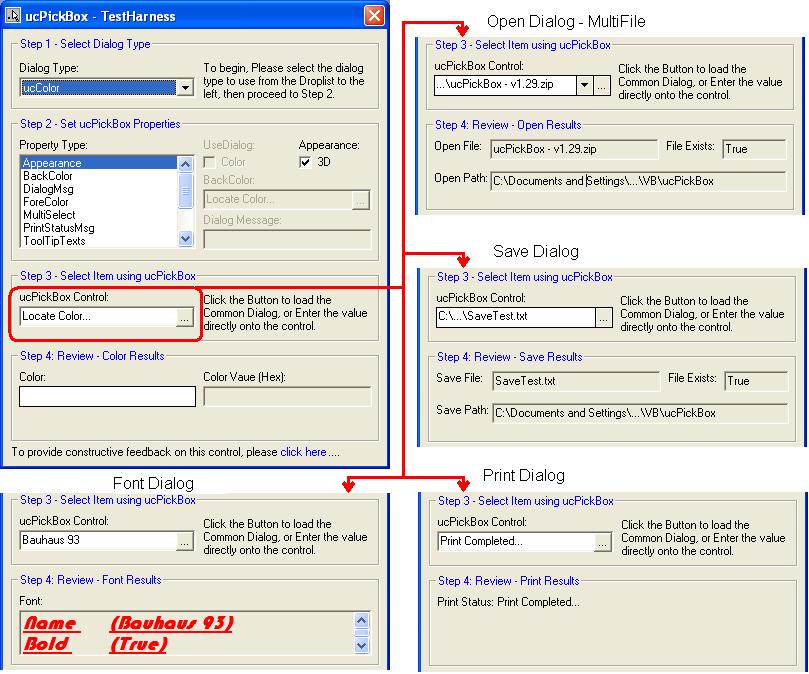Screen dimensions: 809x674
Task: Click the Locate Color input field
Action: point(96,316)
